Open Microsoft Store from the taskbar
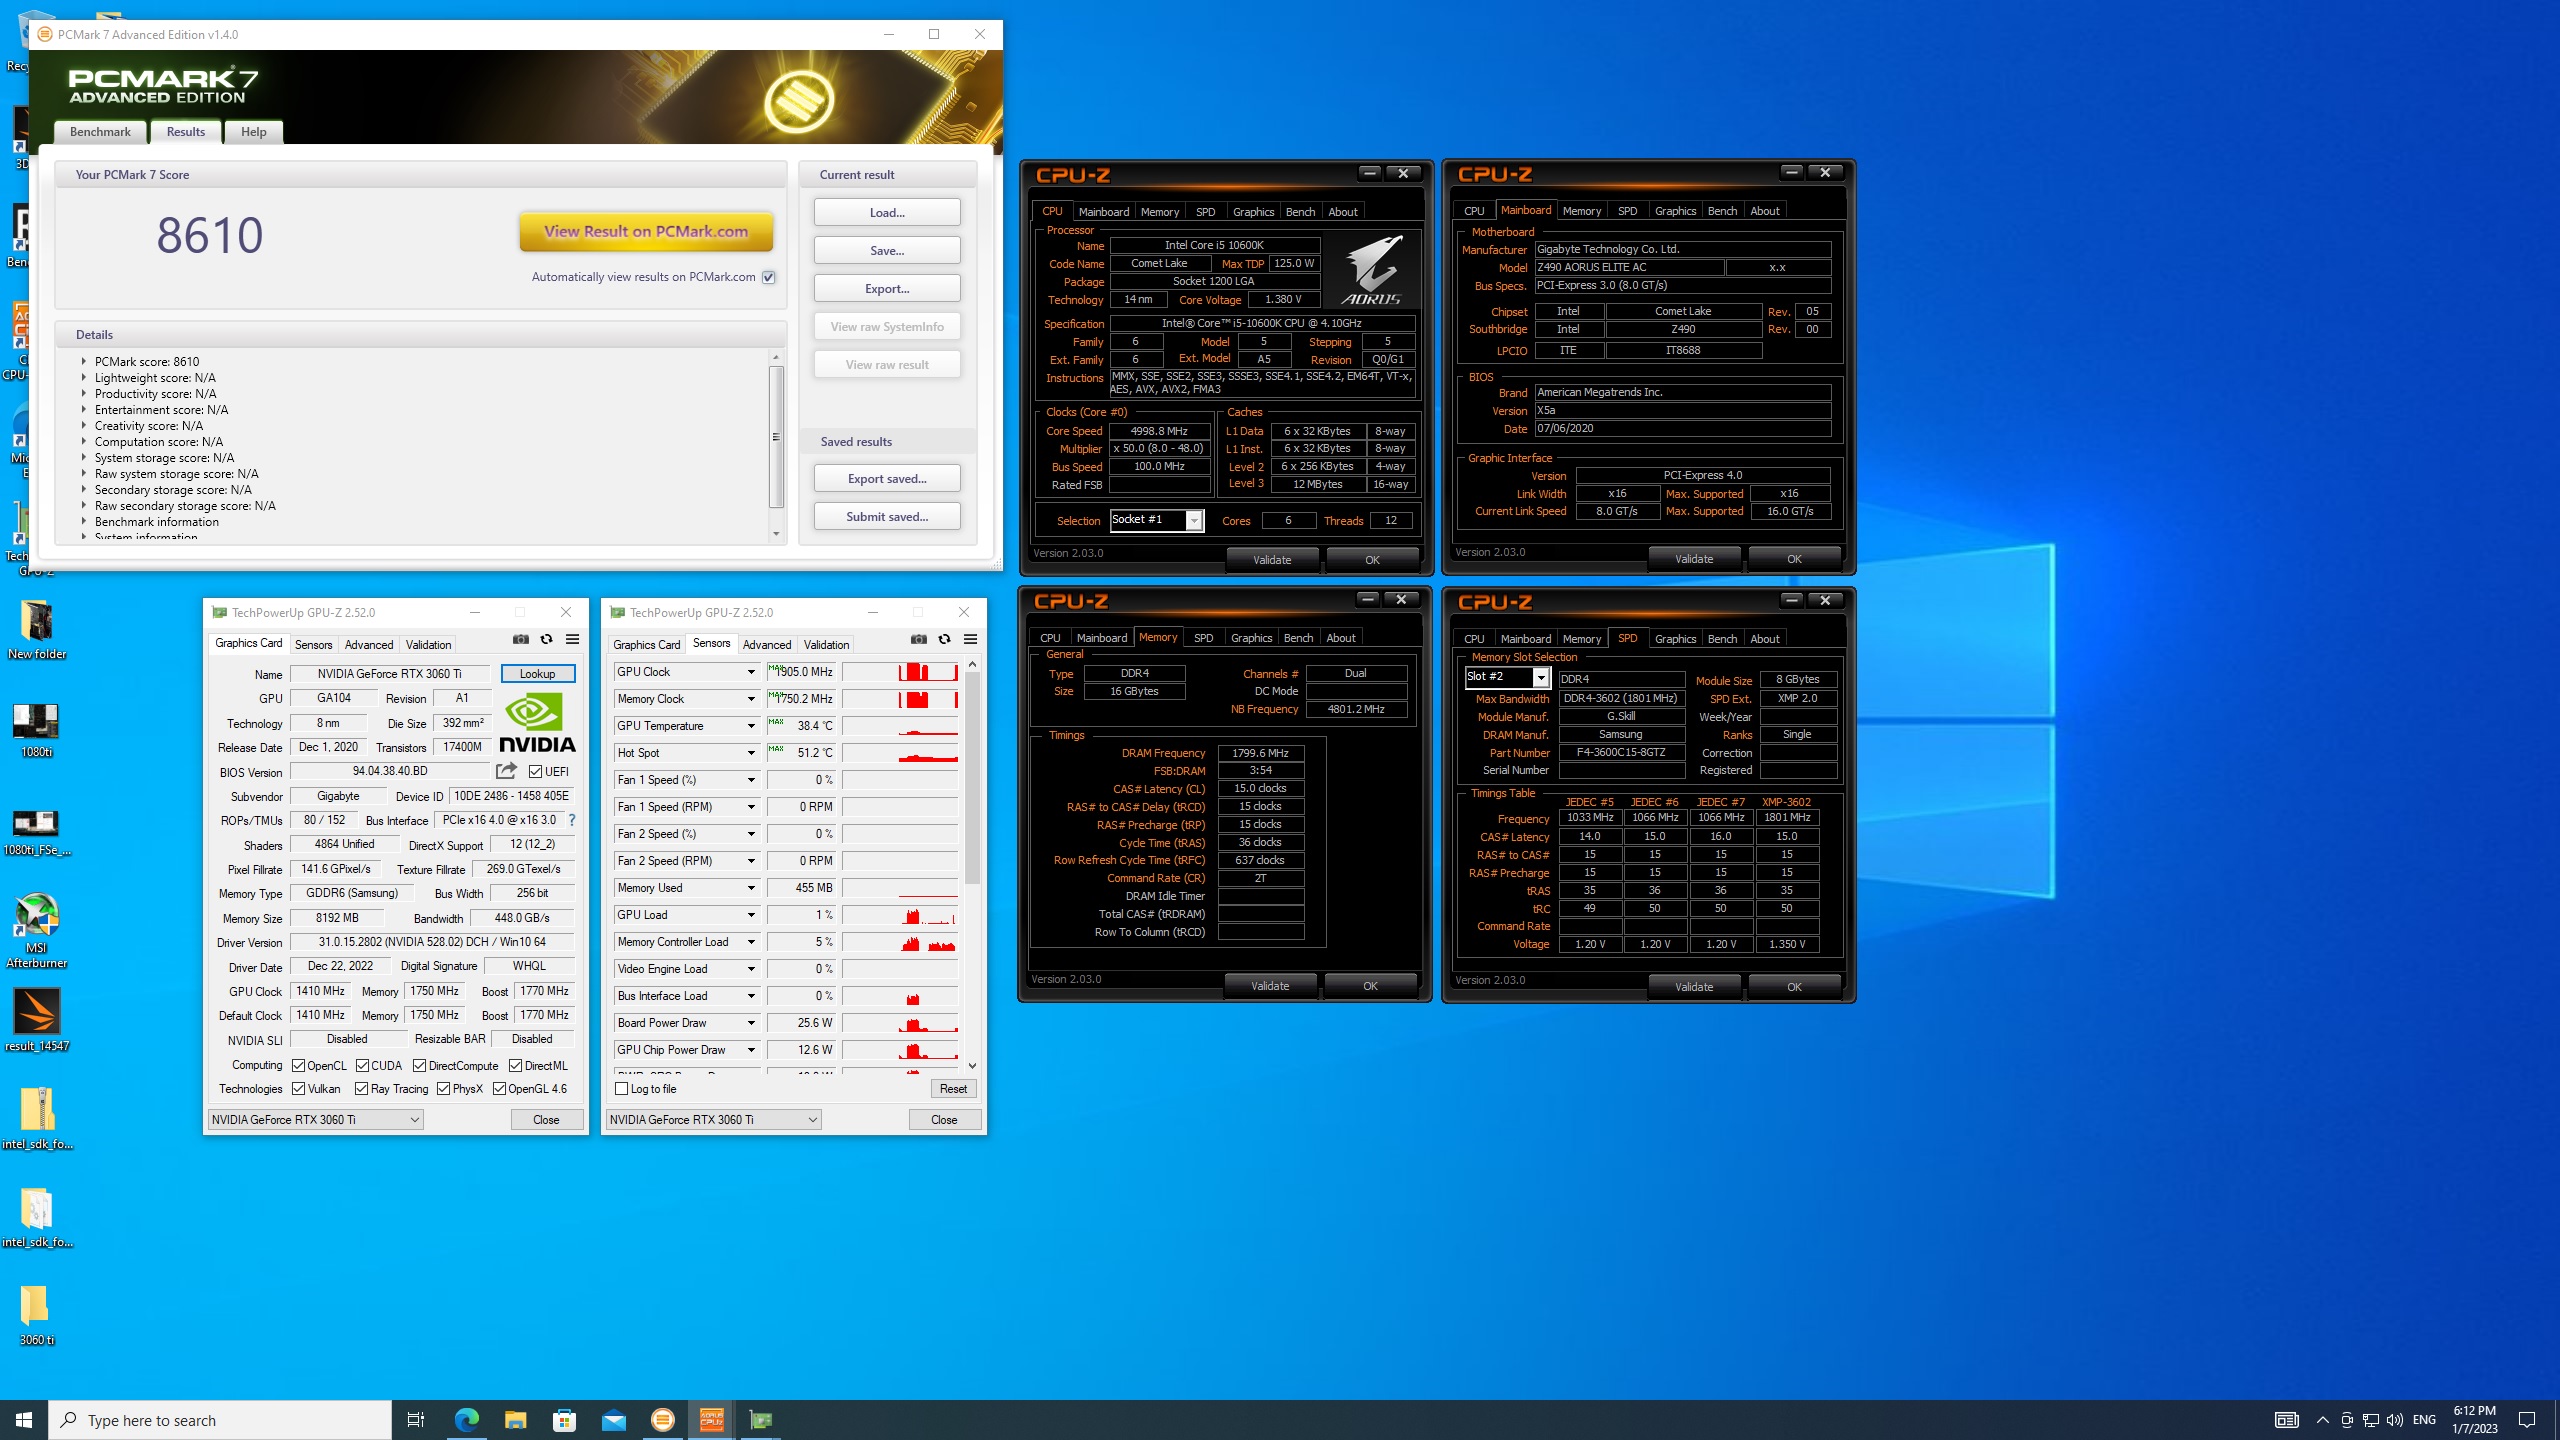 point(565,1420)
